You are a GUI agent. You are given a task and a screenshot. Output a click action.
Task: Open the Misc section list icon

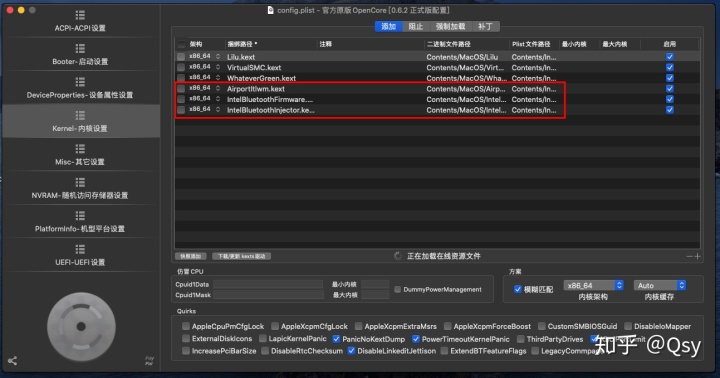(80, 149)
